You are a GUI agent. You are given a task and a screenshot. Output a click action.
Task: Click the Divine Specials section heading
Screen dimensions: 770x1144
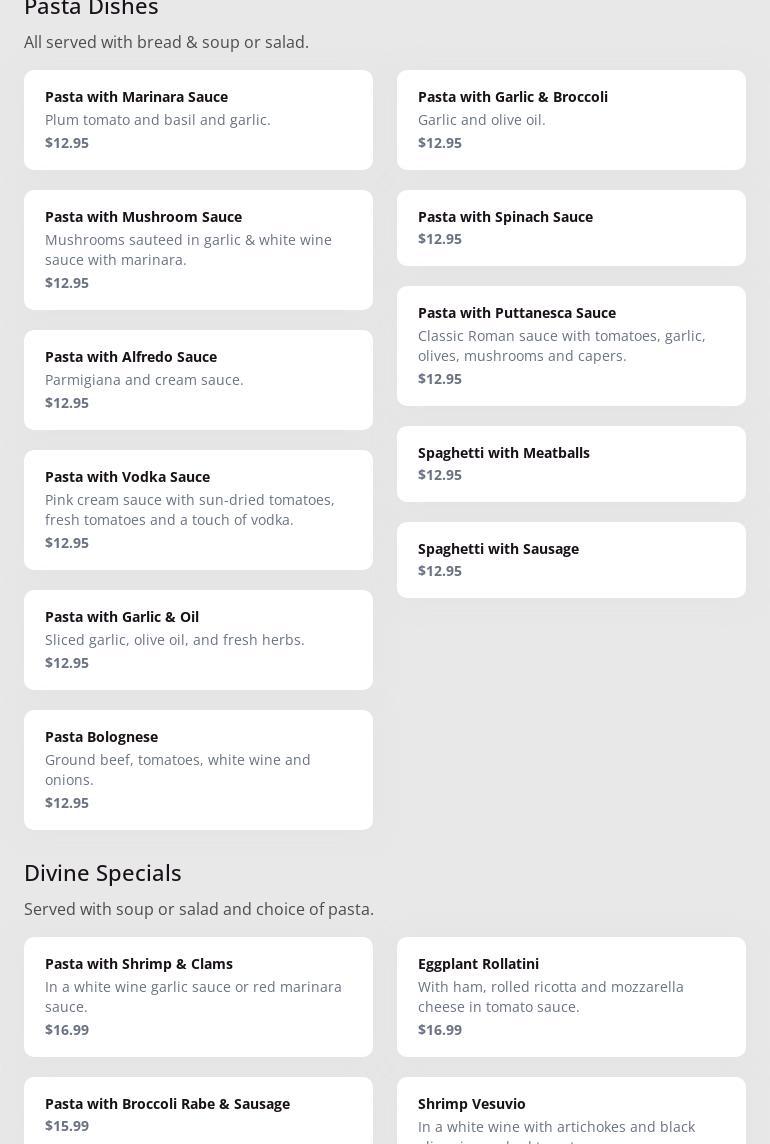coord(103,873)
